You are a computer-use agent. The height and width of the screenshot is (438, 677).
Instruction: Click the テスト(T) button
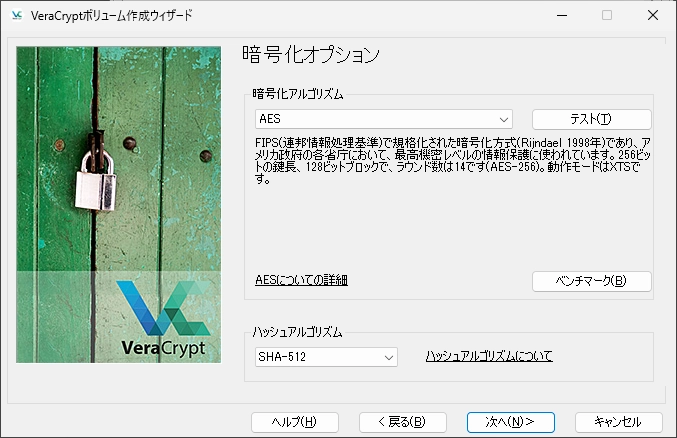click(x=592, y=119)
